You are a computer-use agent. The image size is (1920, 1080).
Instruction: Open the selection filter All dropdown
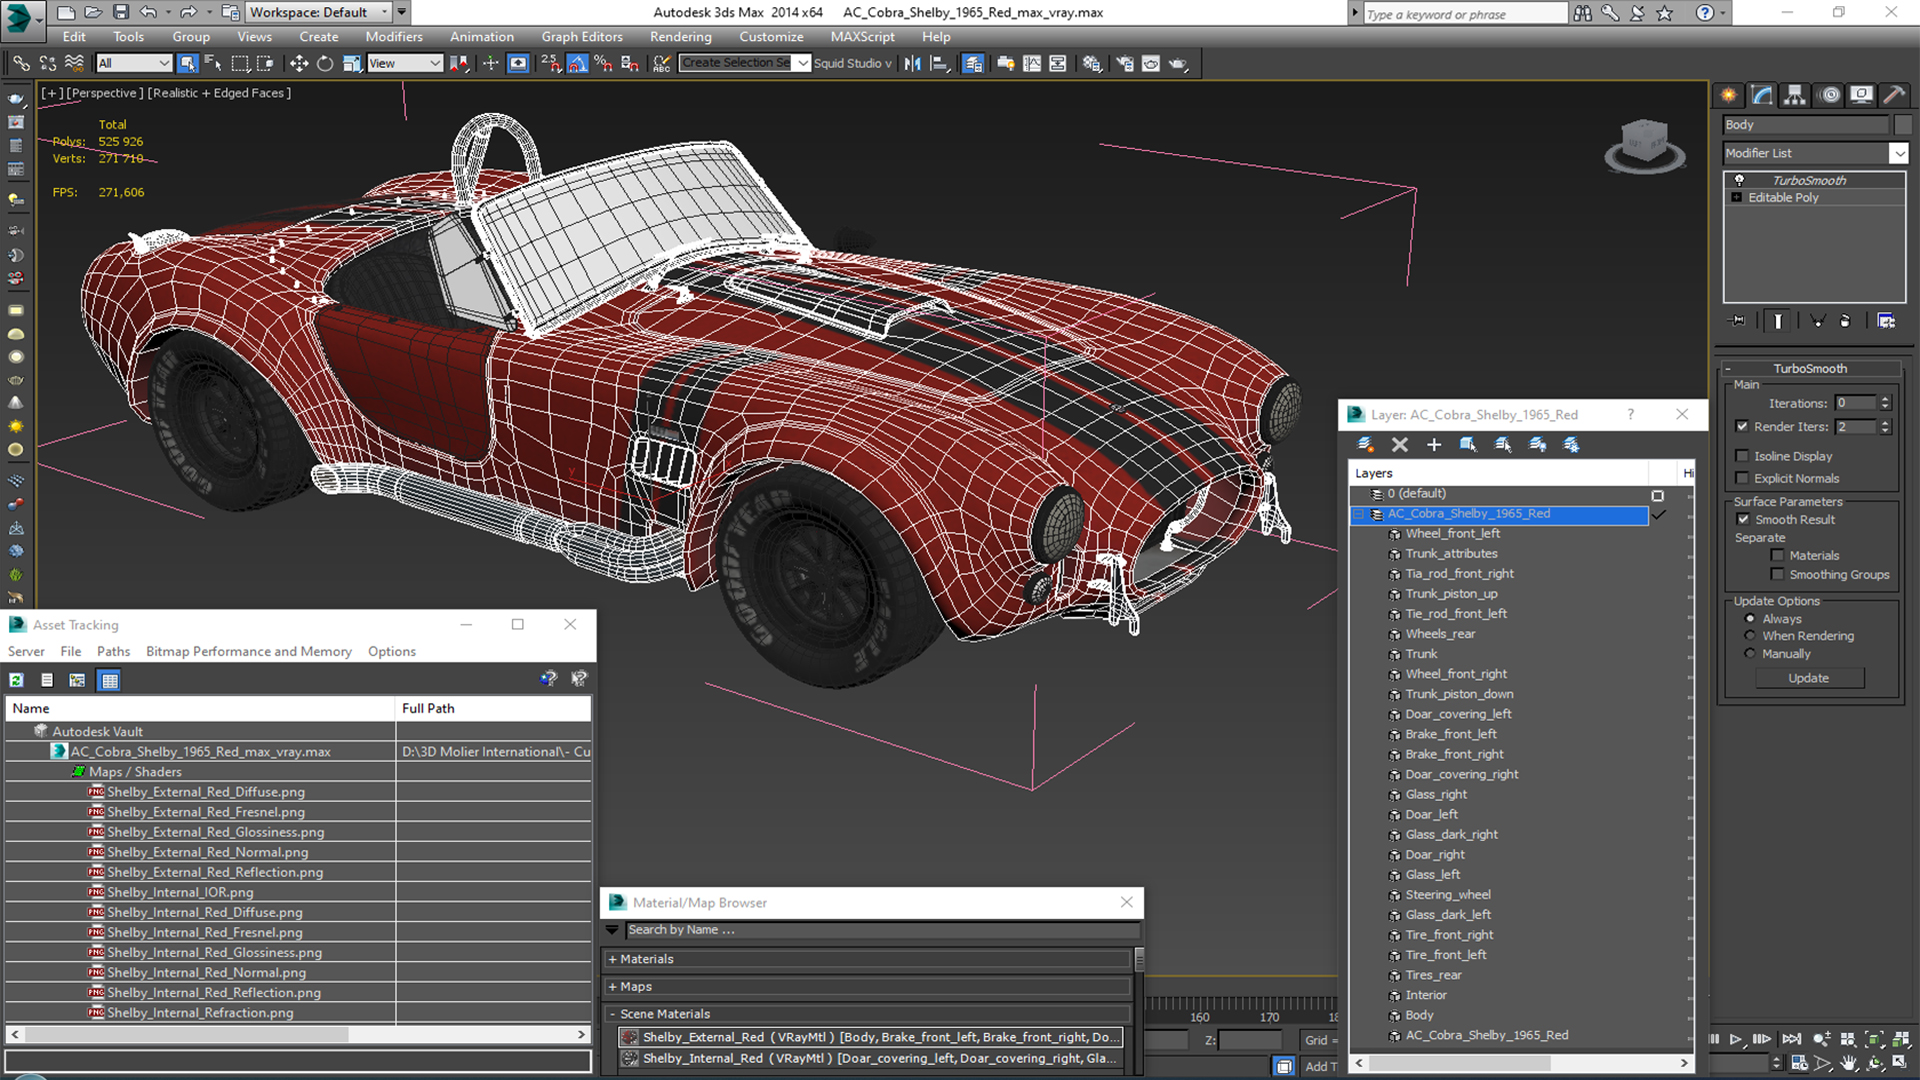click(x=134, y=63)
